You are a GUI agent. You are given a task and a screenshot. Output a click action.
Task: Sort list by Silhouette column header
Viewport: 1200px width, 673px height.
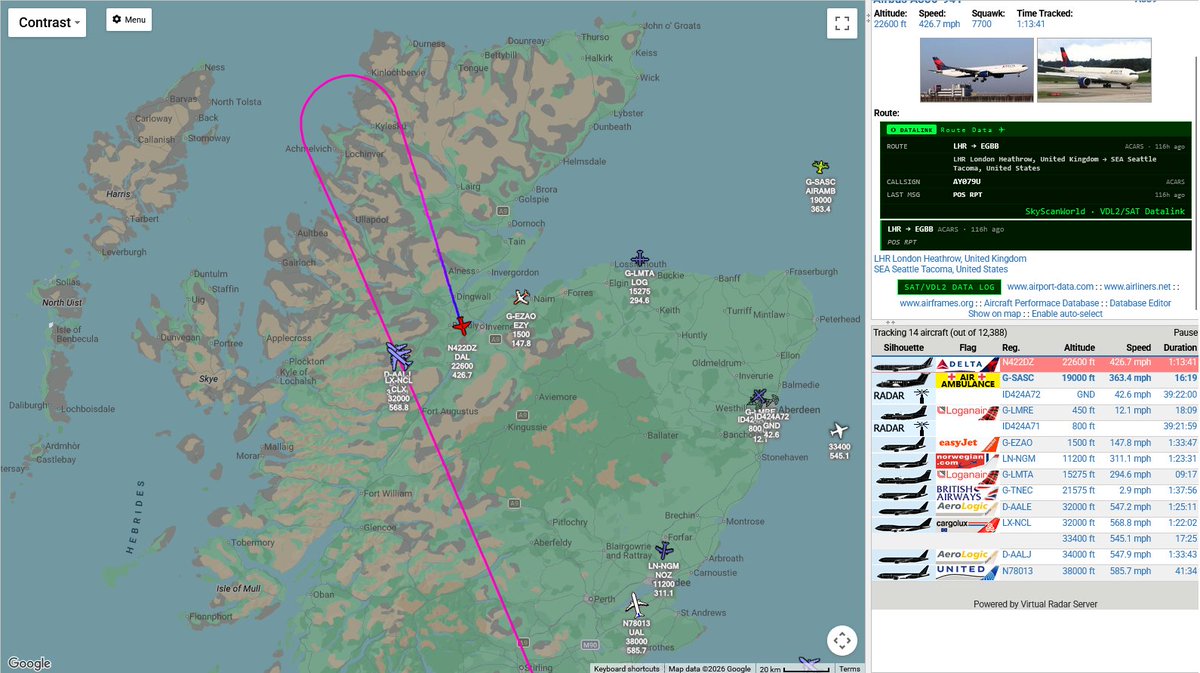903,348
